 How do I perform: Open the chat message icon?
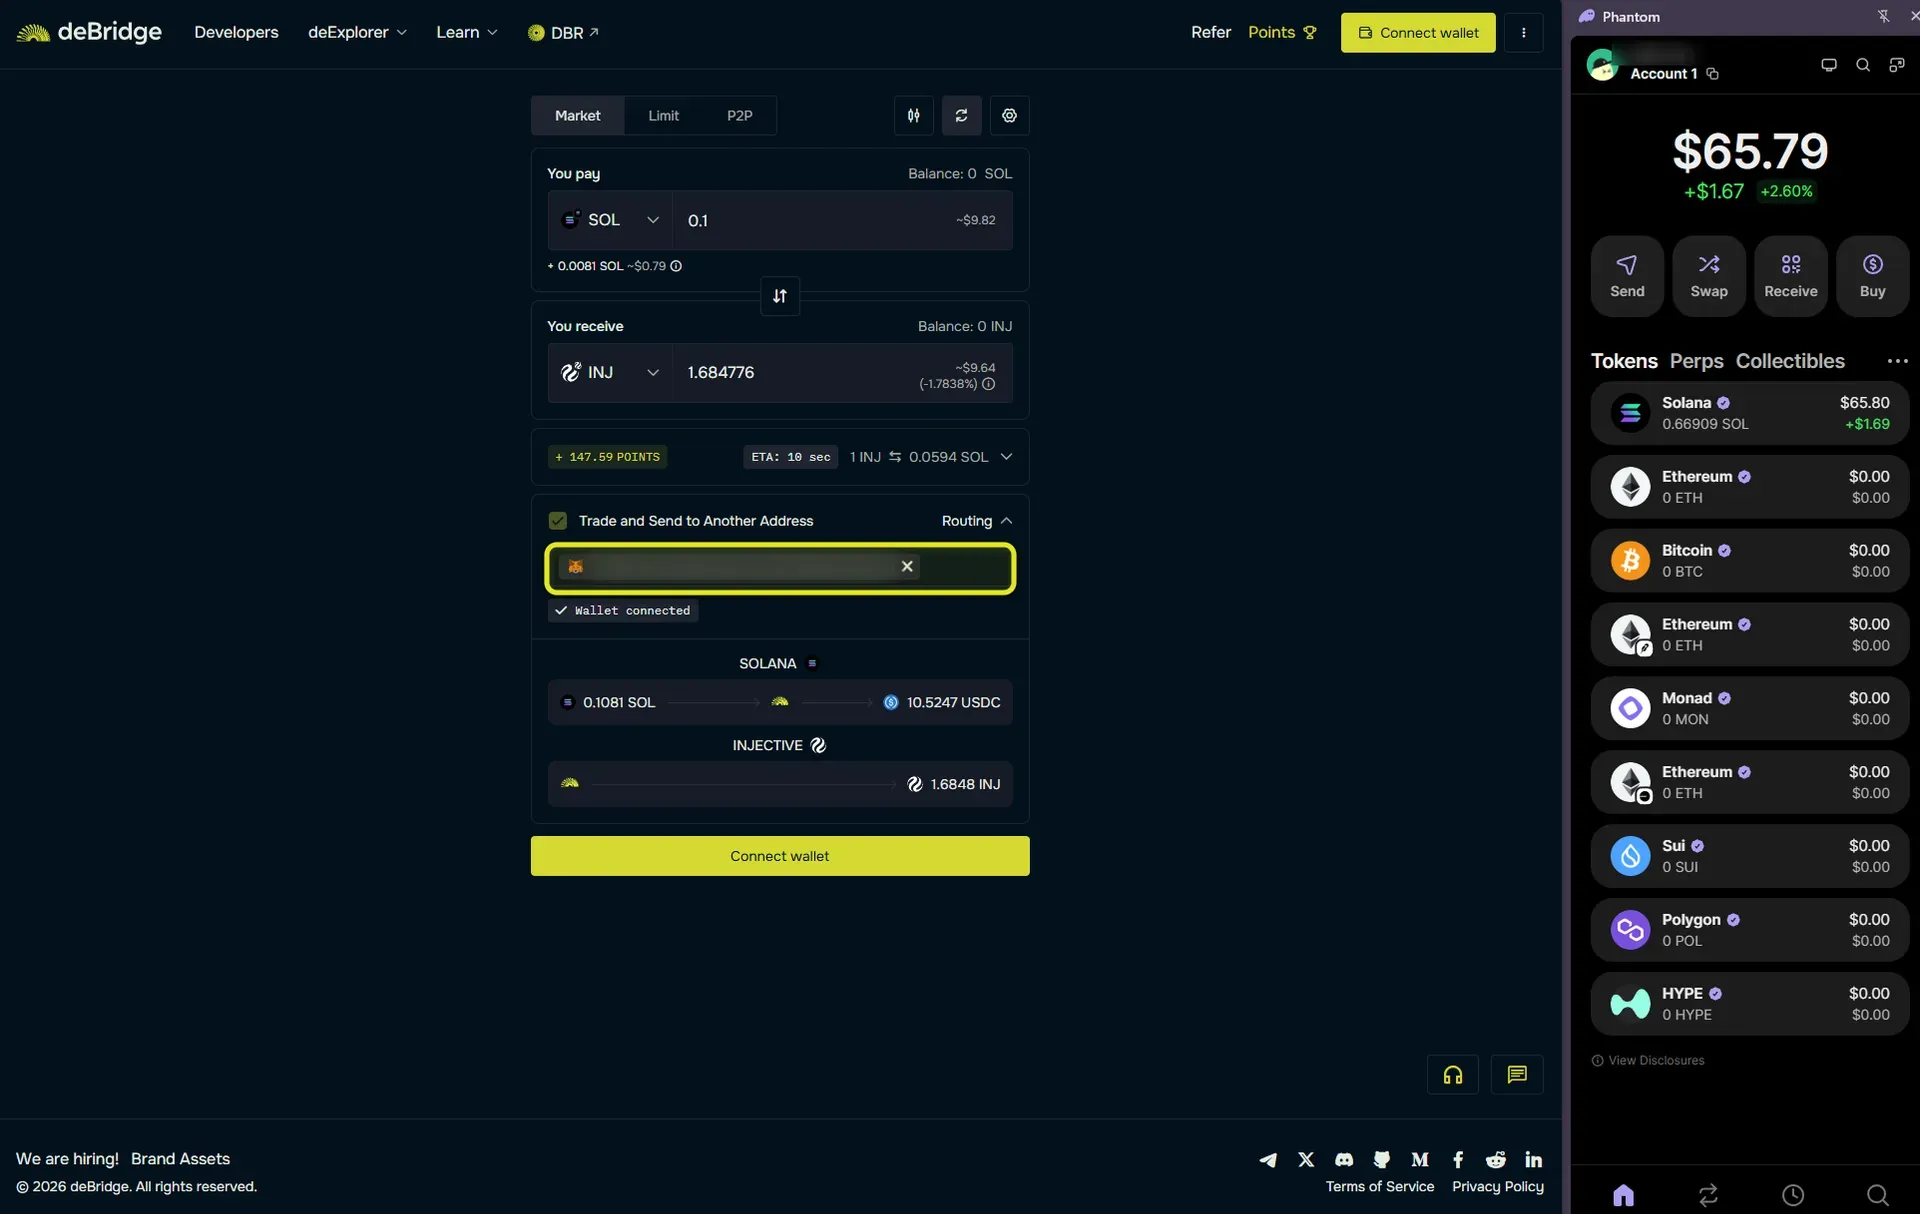[1517, 1075]
